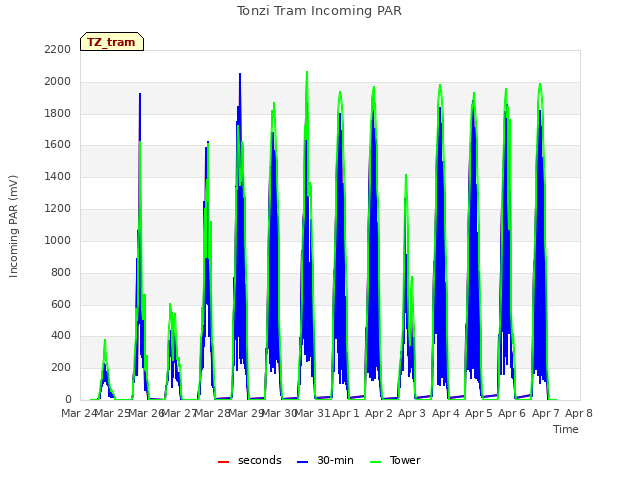Toggle the seconds legend entry
The height and width of the screenshot is (480, 640).
[250, 460]
